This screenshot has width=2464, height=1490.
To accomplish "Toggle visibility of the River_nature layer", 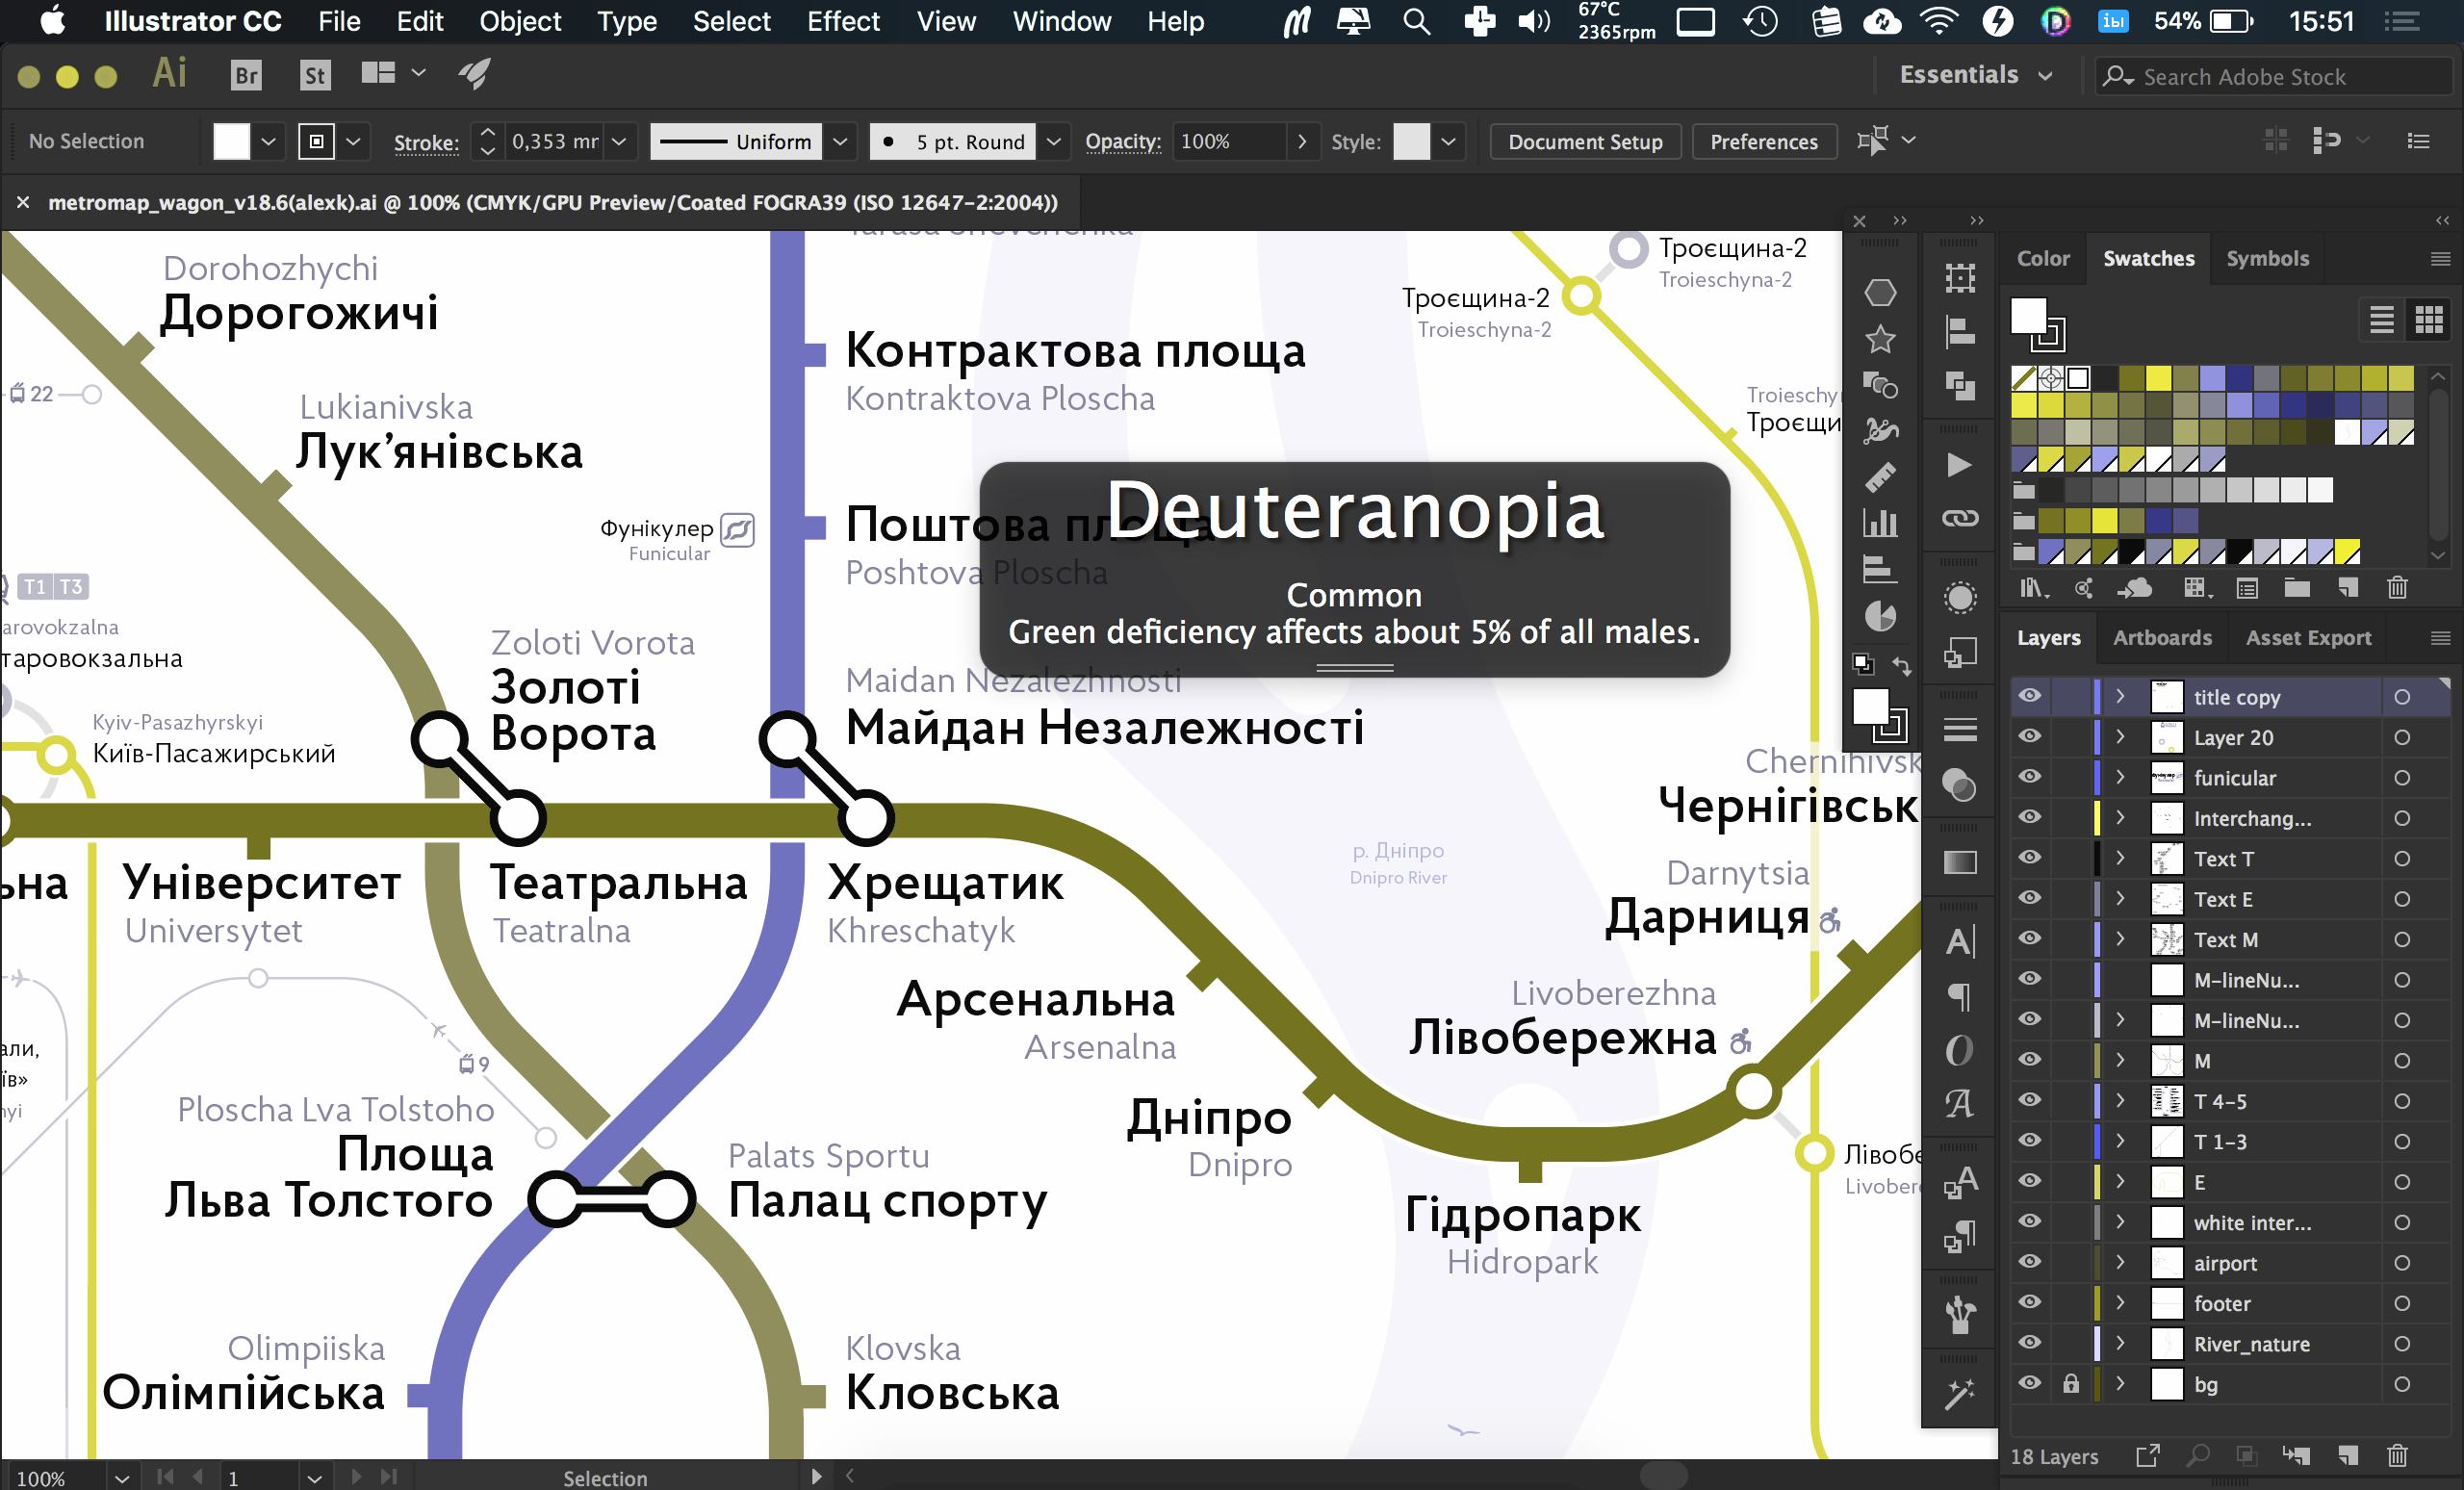I will 2029,1343.
